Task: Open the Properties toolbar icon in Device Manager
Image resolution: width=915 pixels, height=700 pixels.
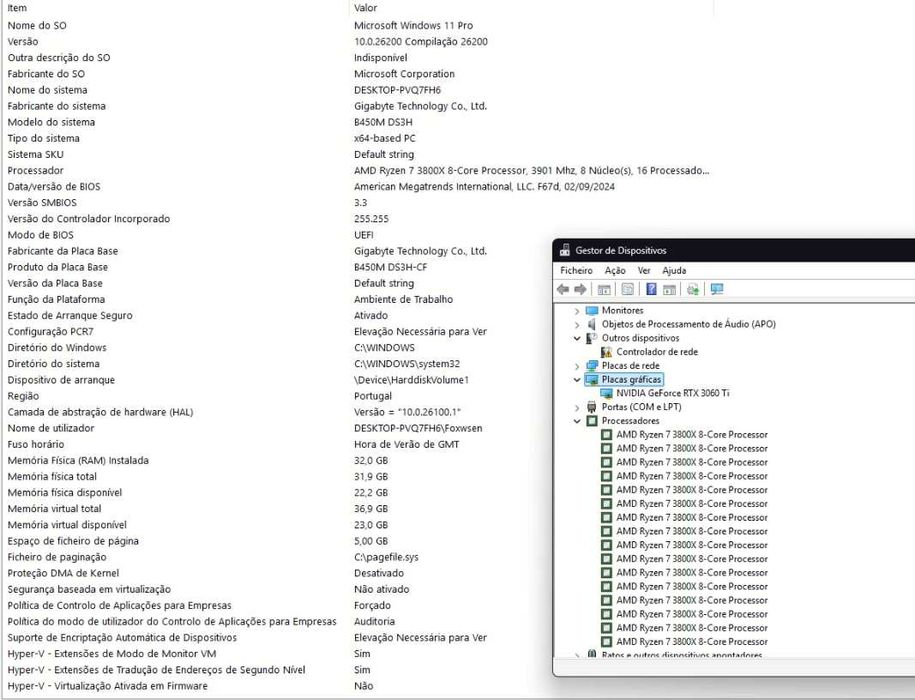Action: pos(627,289)
